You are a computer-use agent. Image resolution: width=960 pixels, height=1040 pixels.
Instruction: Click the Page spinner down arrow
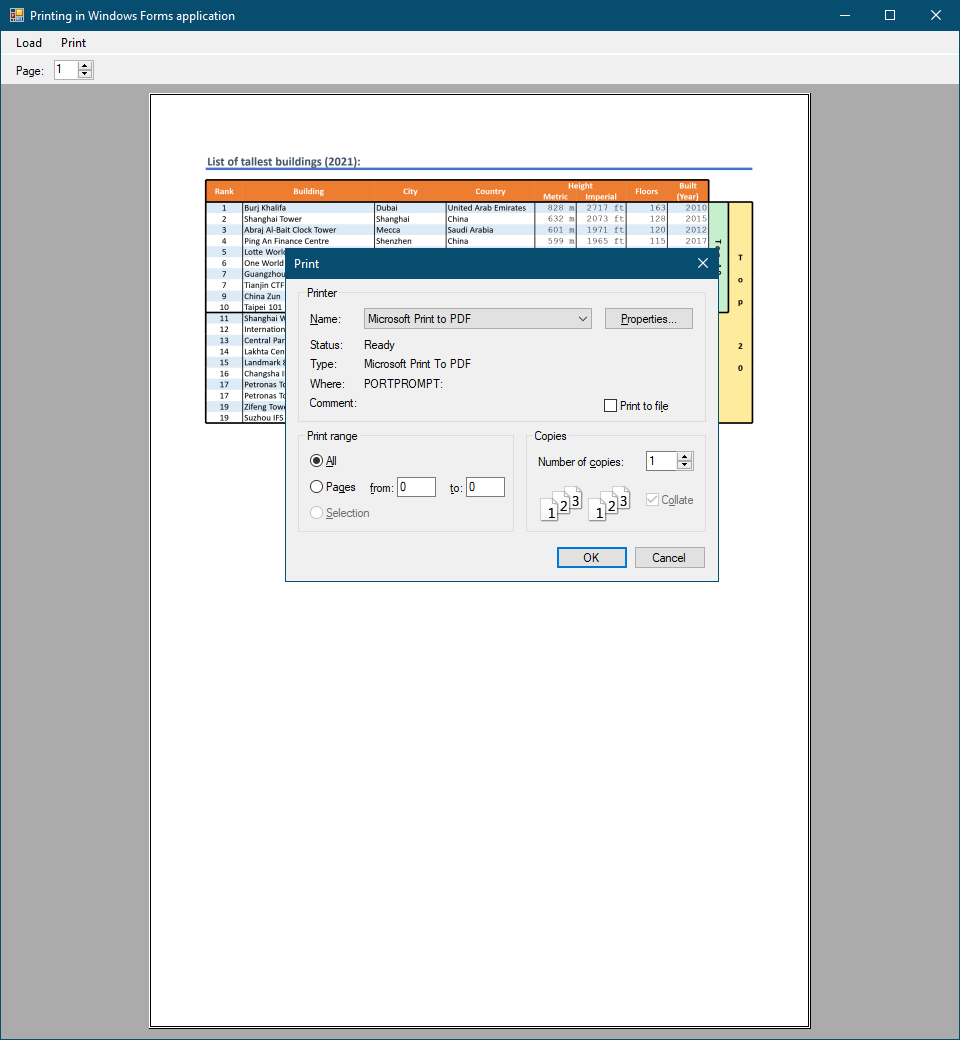coord(86,74)
